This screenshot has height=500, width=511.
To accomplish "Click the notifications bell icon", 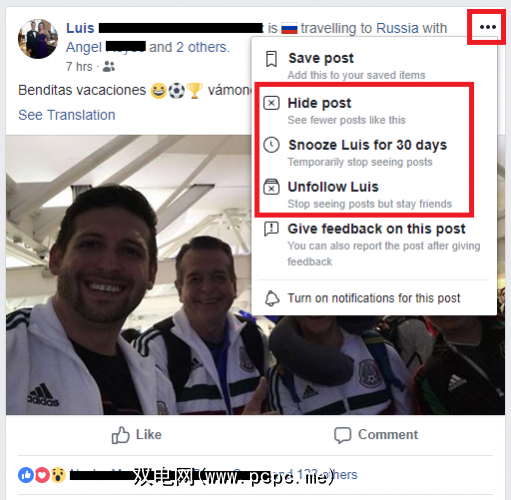I will (x=272, y=298).
